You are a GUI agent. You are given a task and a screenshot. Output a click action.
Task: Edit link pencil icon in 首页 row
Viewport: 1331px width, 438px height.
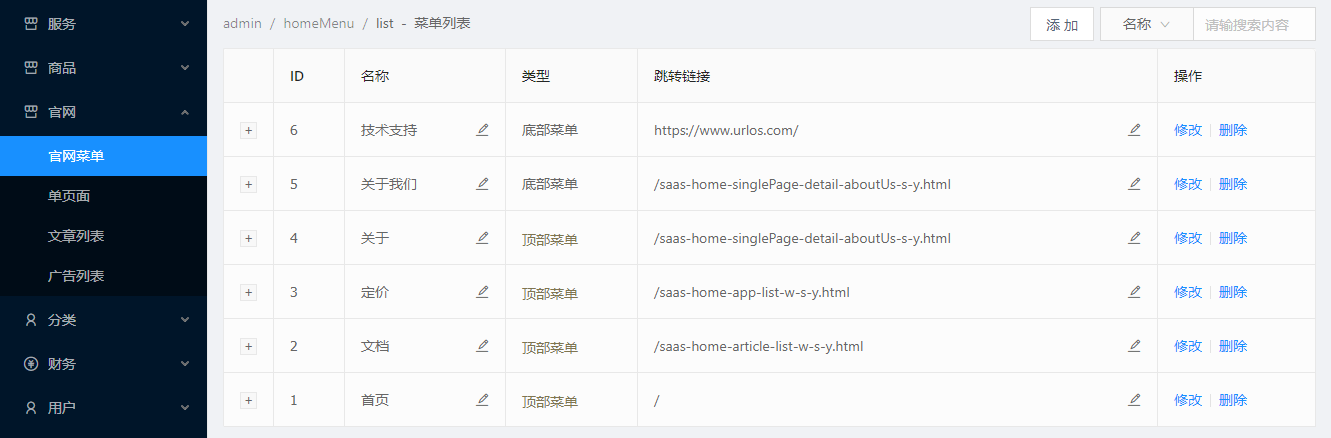1134,399
